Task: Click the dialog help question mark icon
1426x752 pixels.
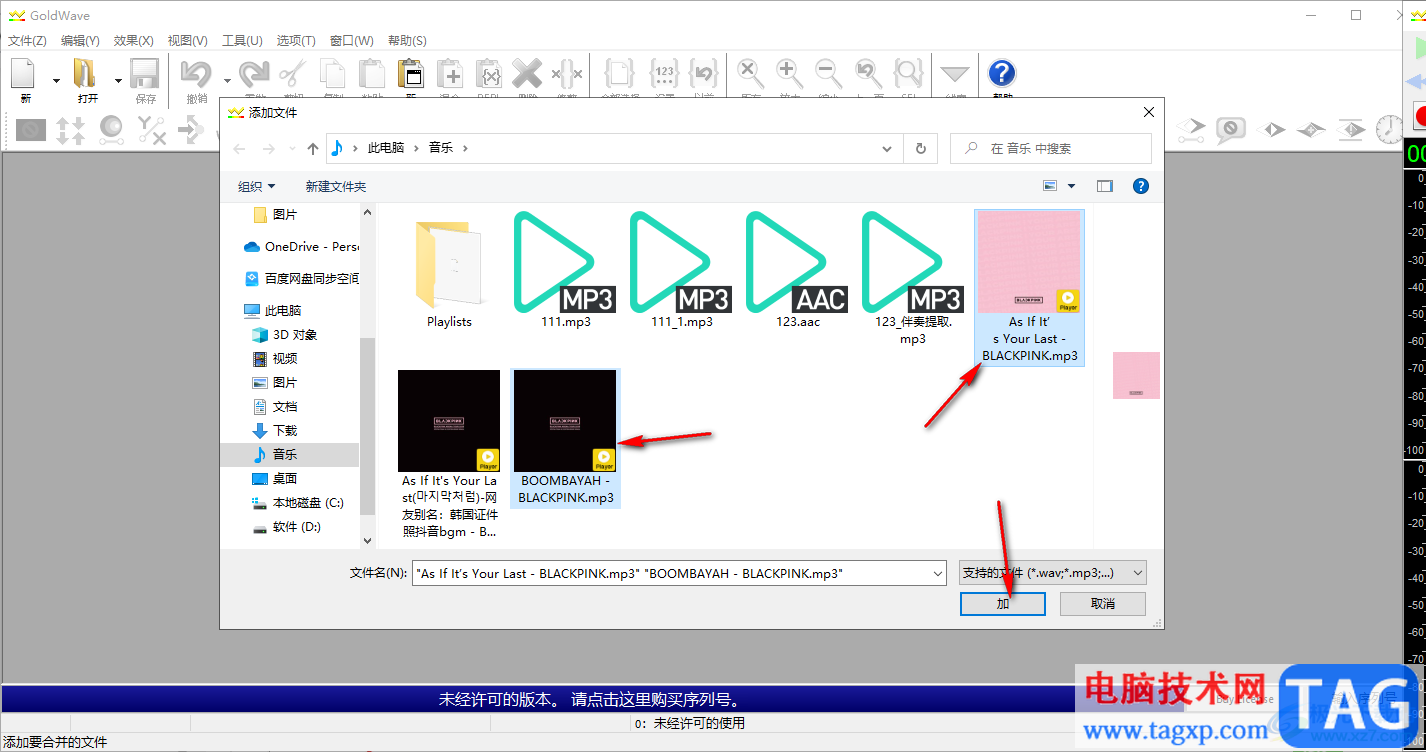Action: pos(1140,186)
